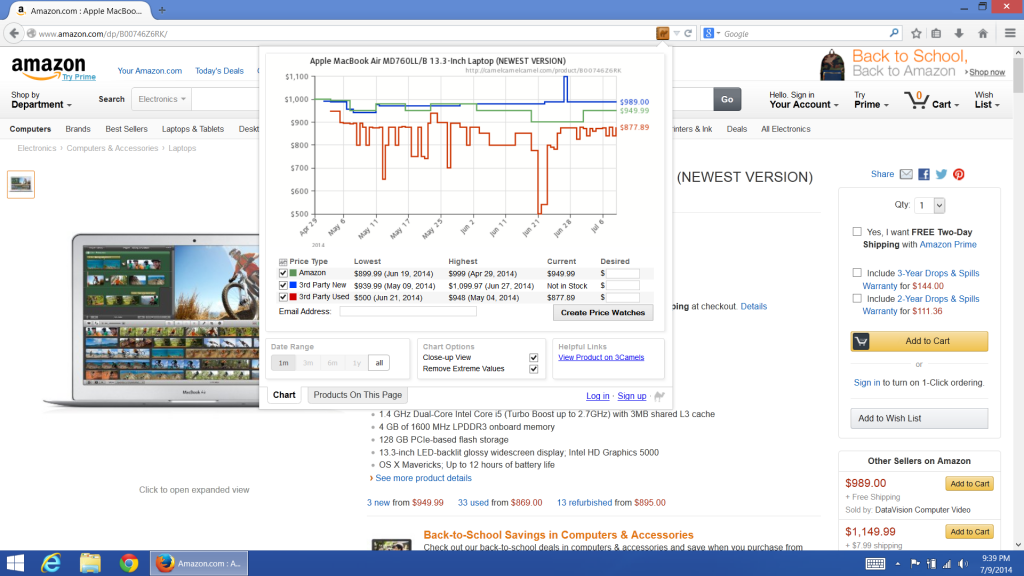Open the Firefox hamburger menu

[x=1010, y=33]
